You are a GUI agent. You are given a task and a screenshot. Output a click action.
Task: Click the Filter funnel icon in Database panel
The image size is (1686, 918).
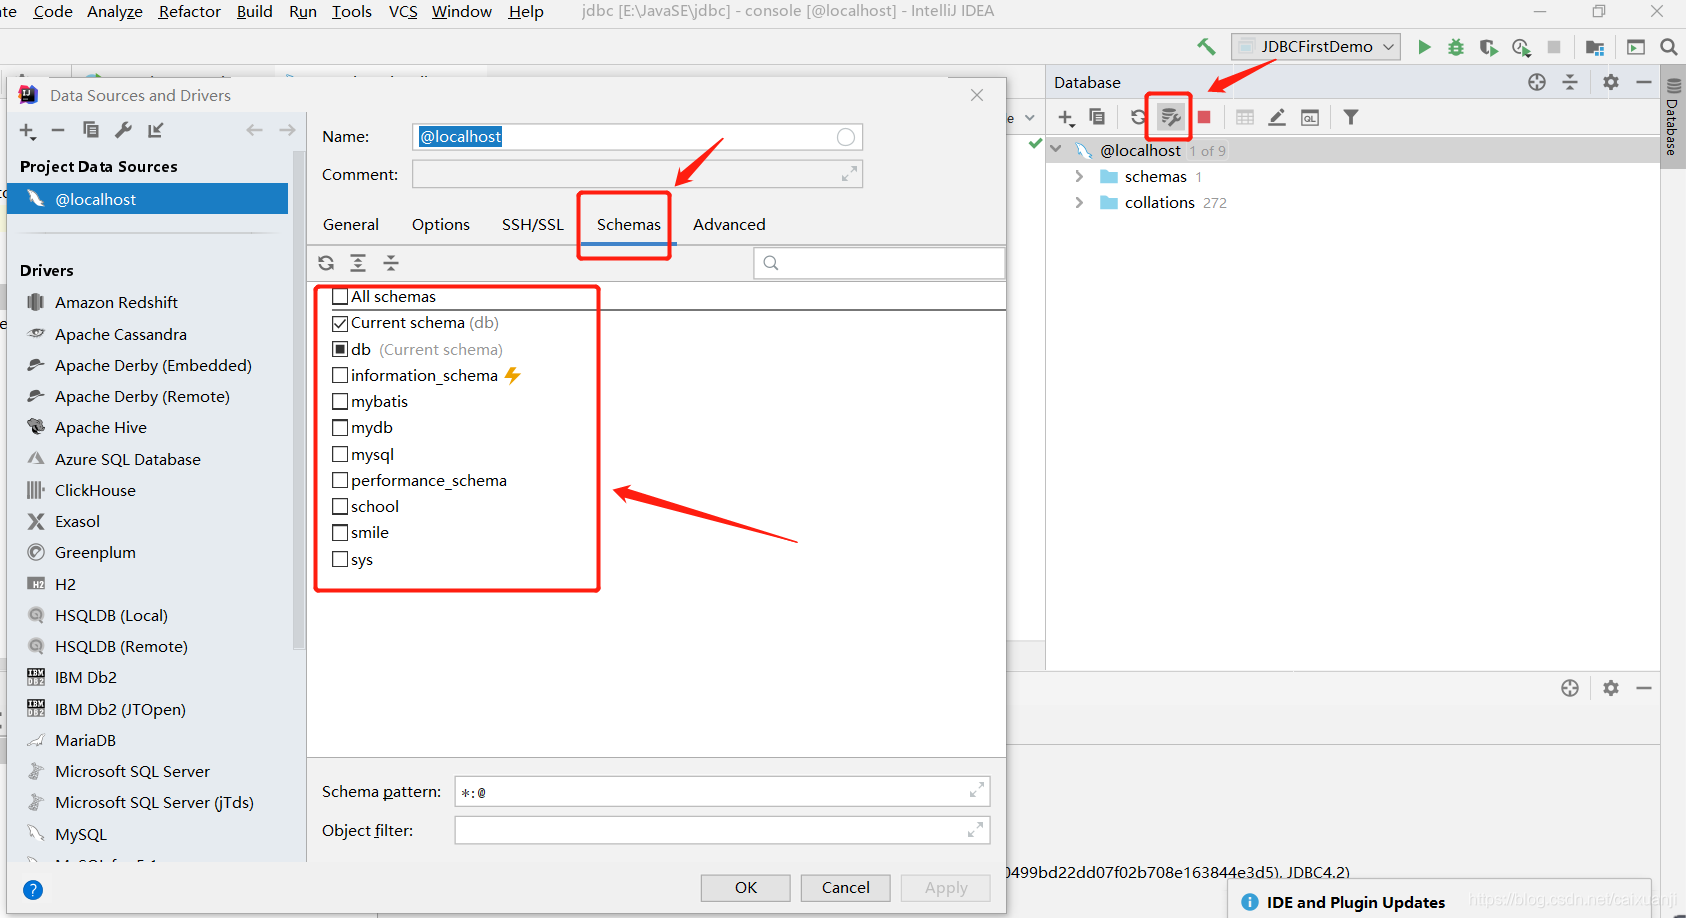coord(1351,117)
